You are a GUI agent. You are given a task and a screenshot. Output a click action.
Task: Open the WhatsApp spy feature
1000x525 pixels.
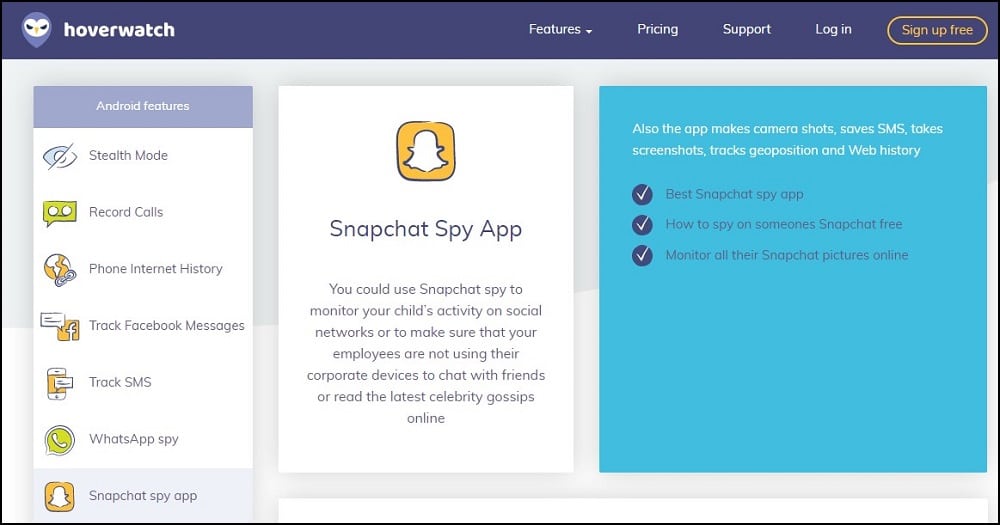[134, 440]
